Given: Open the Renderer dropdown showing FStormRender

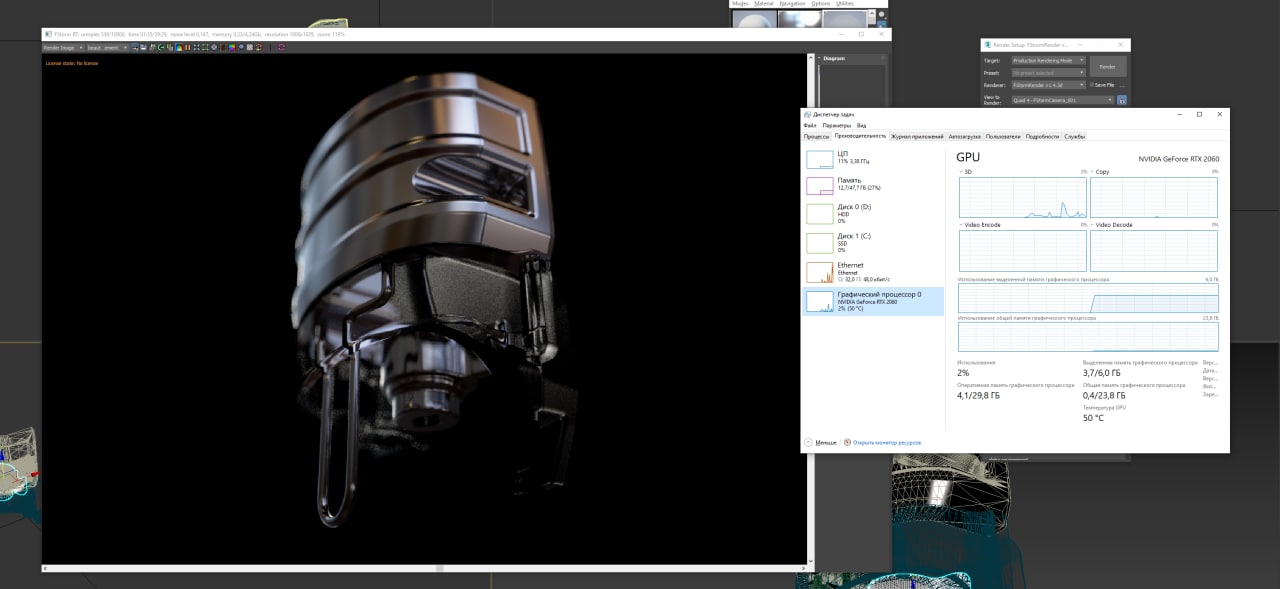Looking at the screenshot, I should [1047, 85].
